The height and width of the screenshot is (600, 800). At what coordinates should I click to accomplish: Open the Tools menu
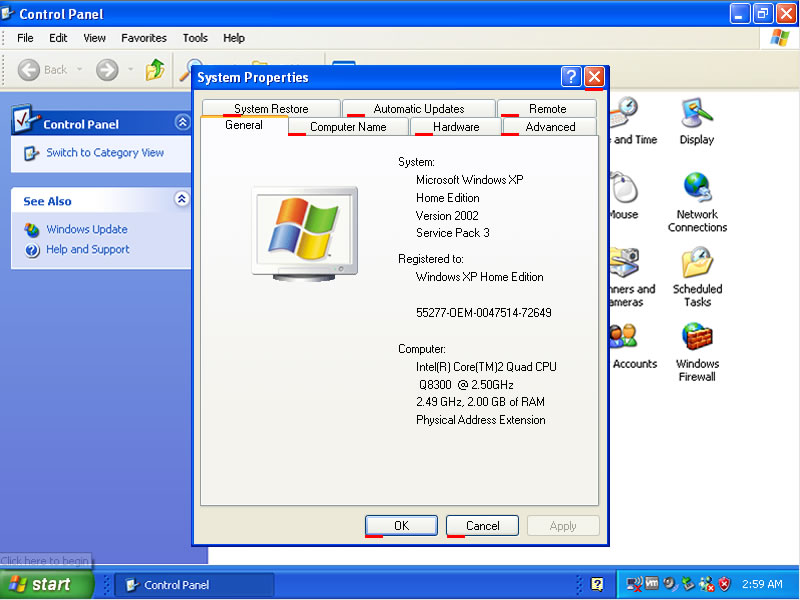coord(195,38)
